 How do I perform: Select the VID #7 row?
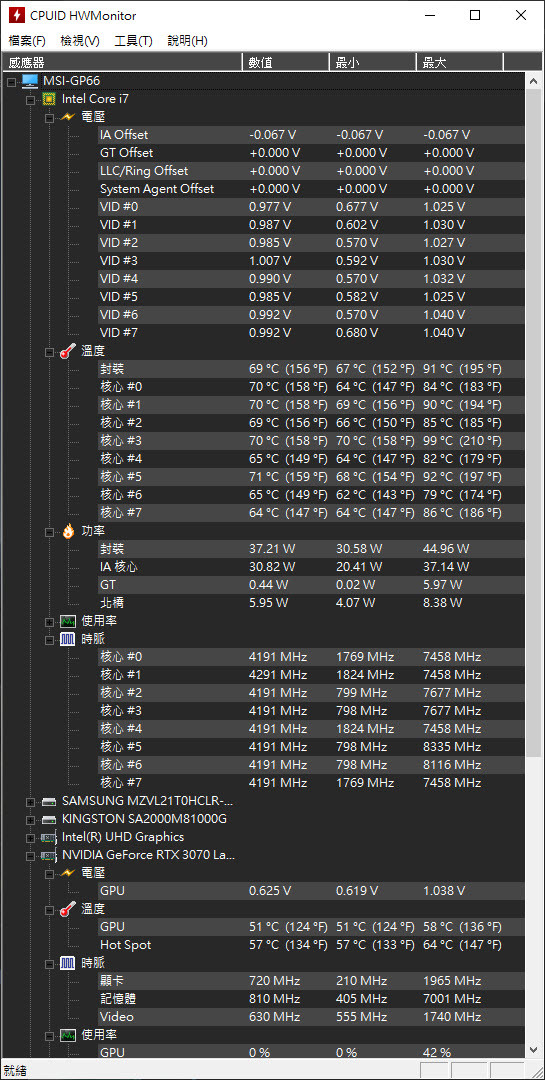coord(311,332)
